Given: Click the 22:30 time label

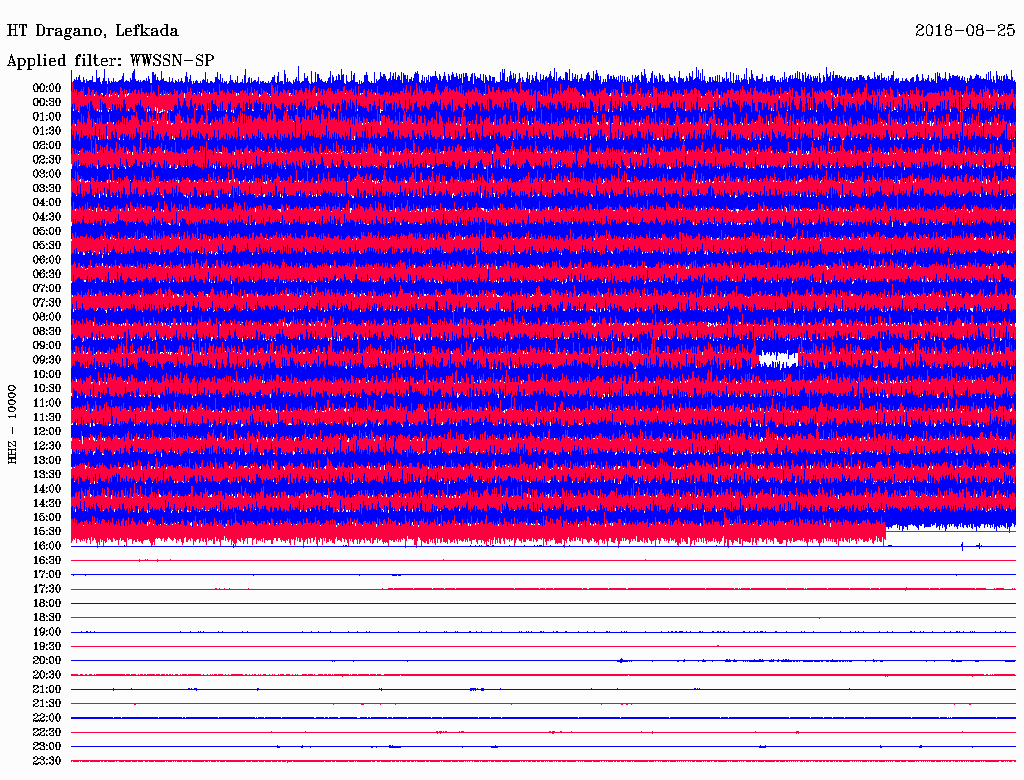Looking at the screenshot, I should [47, 733].
